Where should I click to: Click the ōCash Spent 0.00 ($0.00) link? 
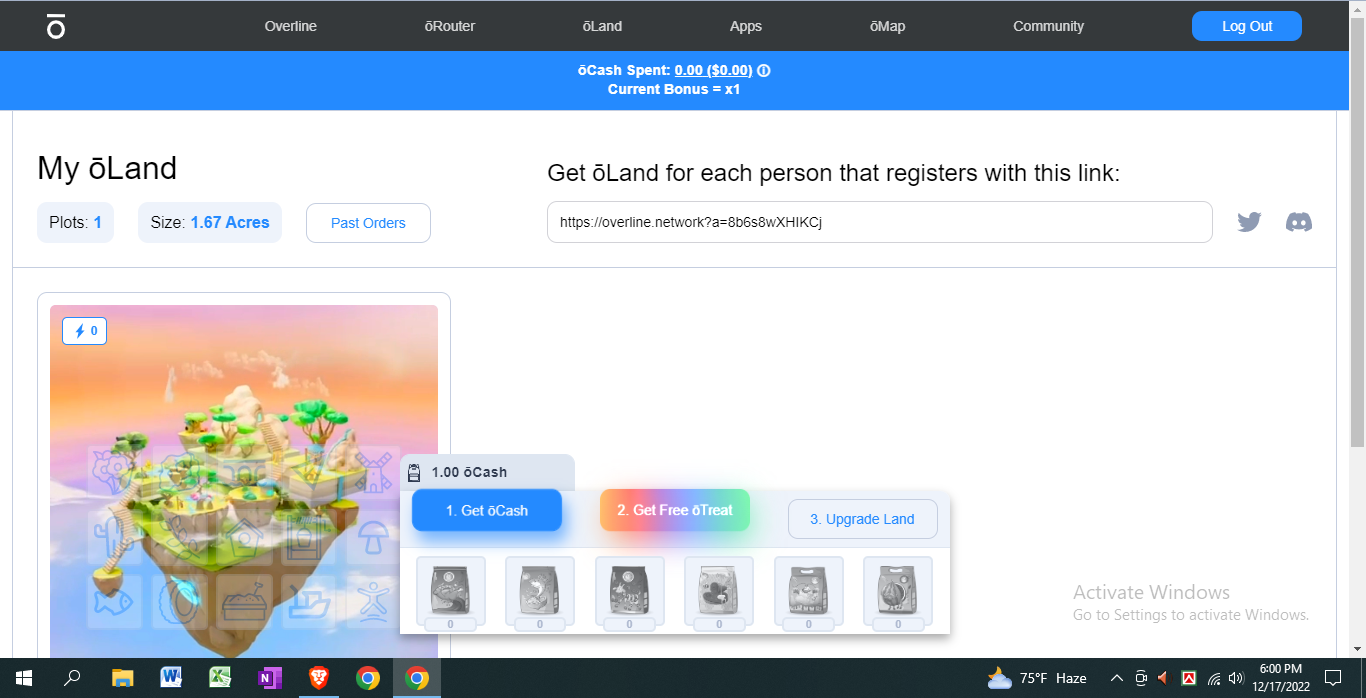pyautogui.click(x=713, y=70)
